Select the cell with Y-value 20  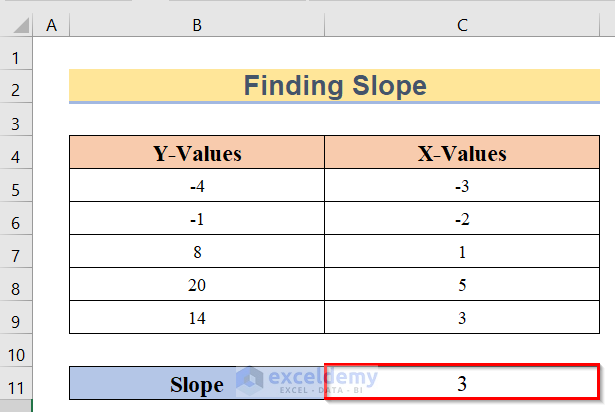pos(197,284)
